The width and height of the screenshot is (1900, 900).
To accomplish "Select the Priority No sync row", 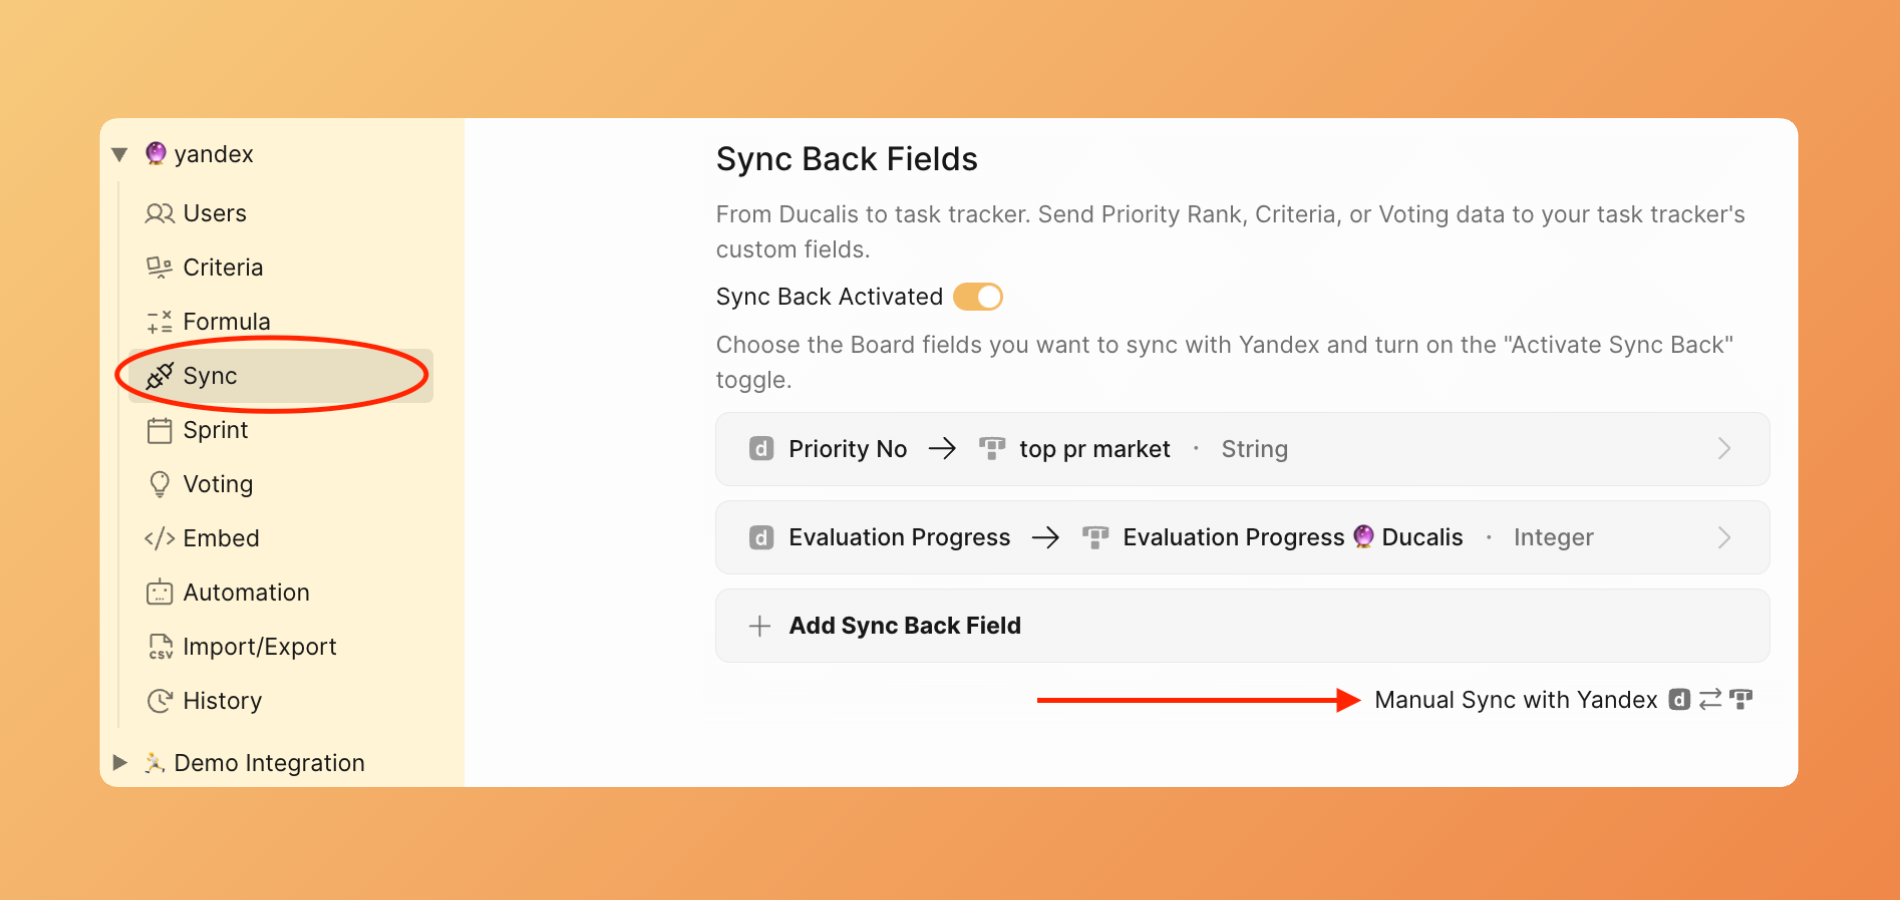I will pyautogui.click(x=1240, y=449).
